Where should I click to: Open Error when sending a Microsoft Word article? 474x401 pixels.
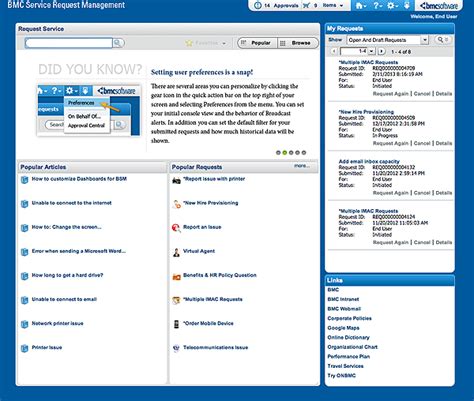[x=78, y=251]
